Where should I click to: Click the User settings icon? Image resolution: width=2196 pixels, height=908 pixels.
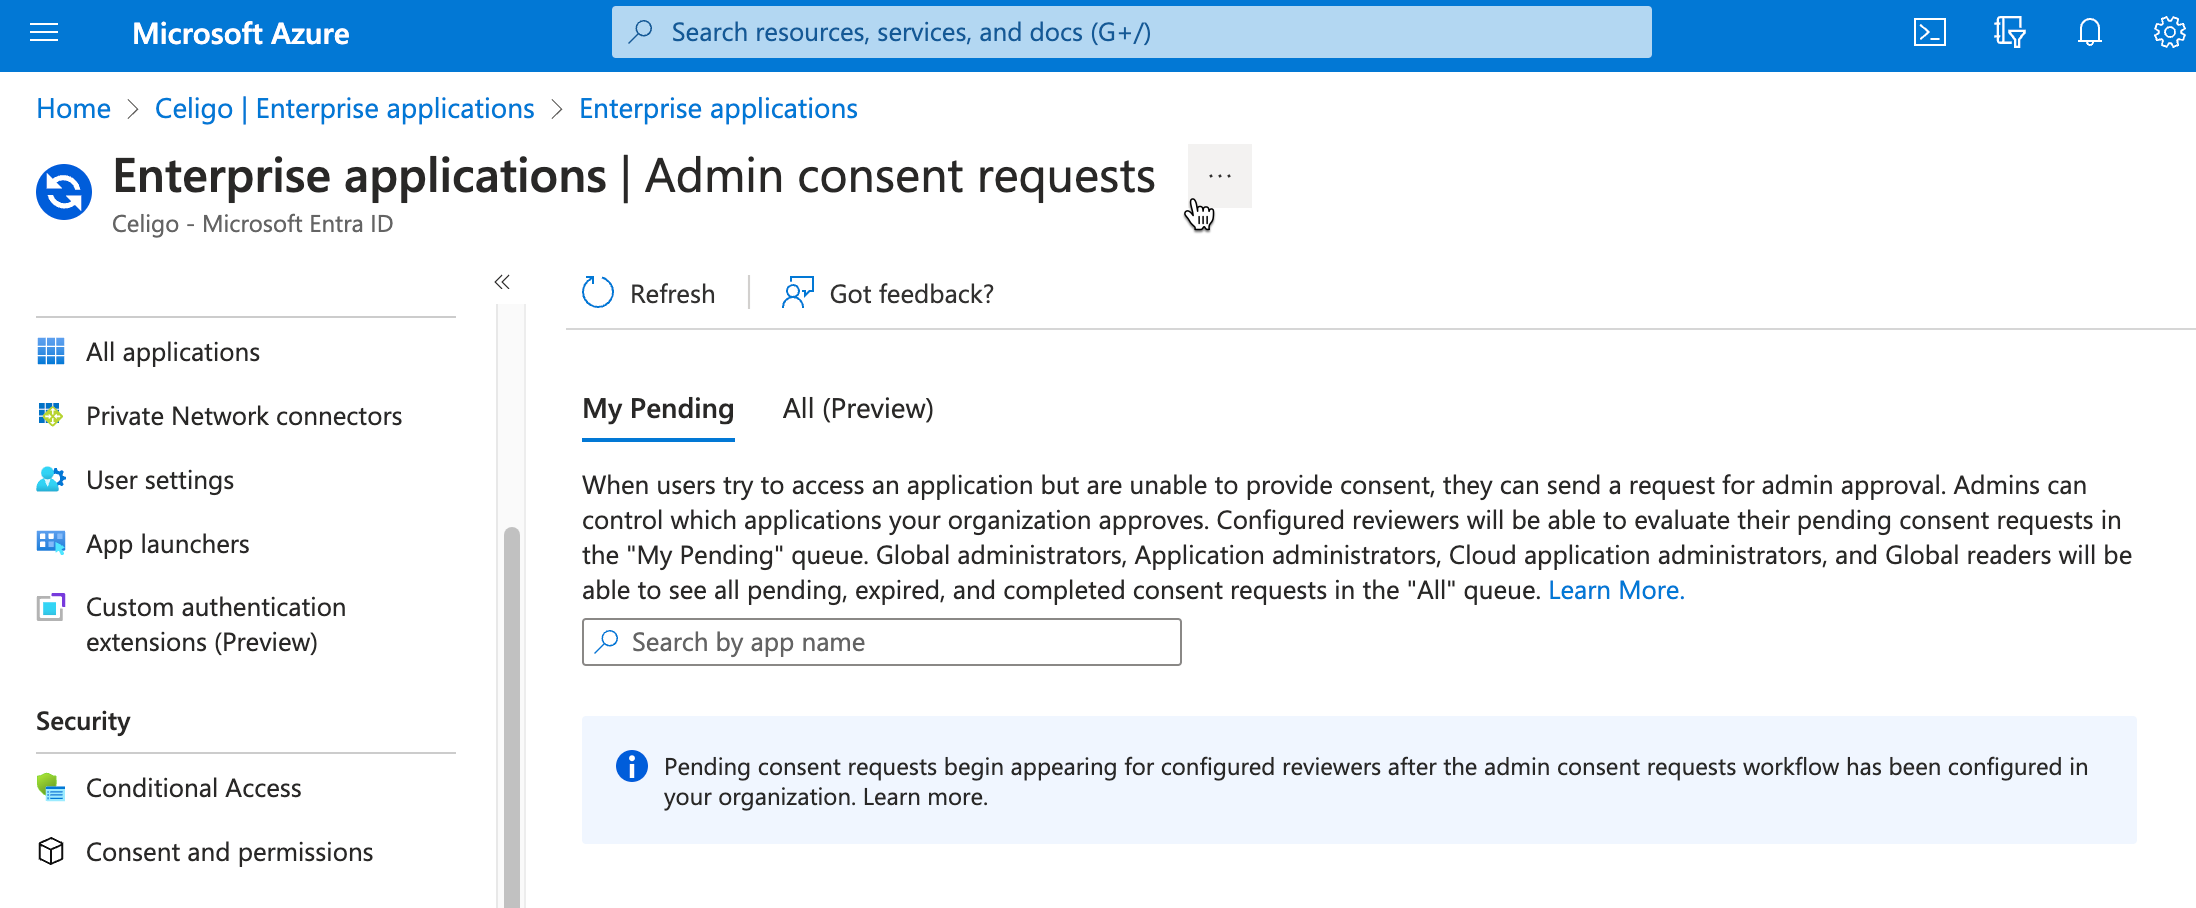(x=51, y=480)
